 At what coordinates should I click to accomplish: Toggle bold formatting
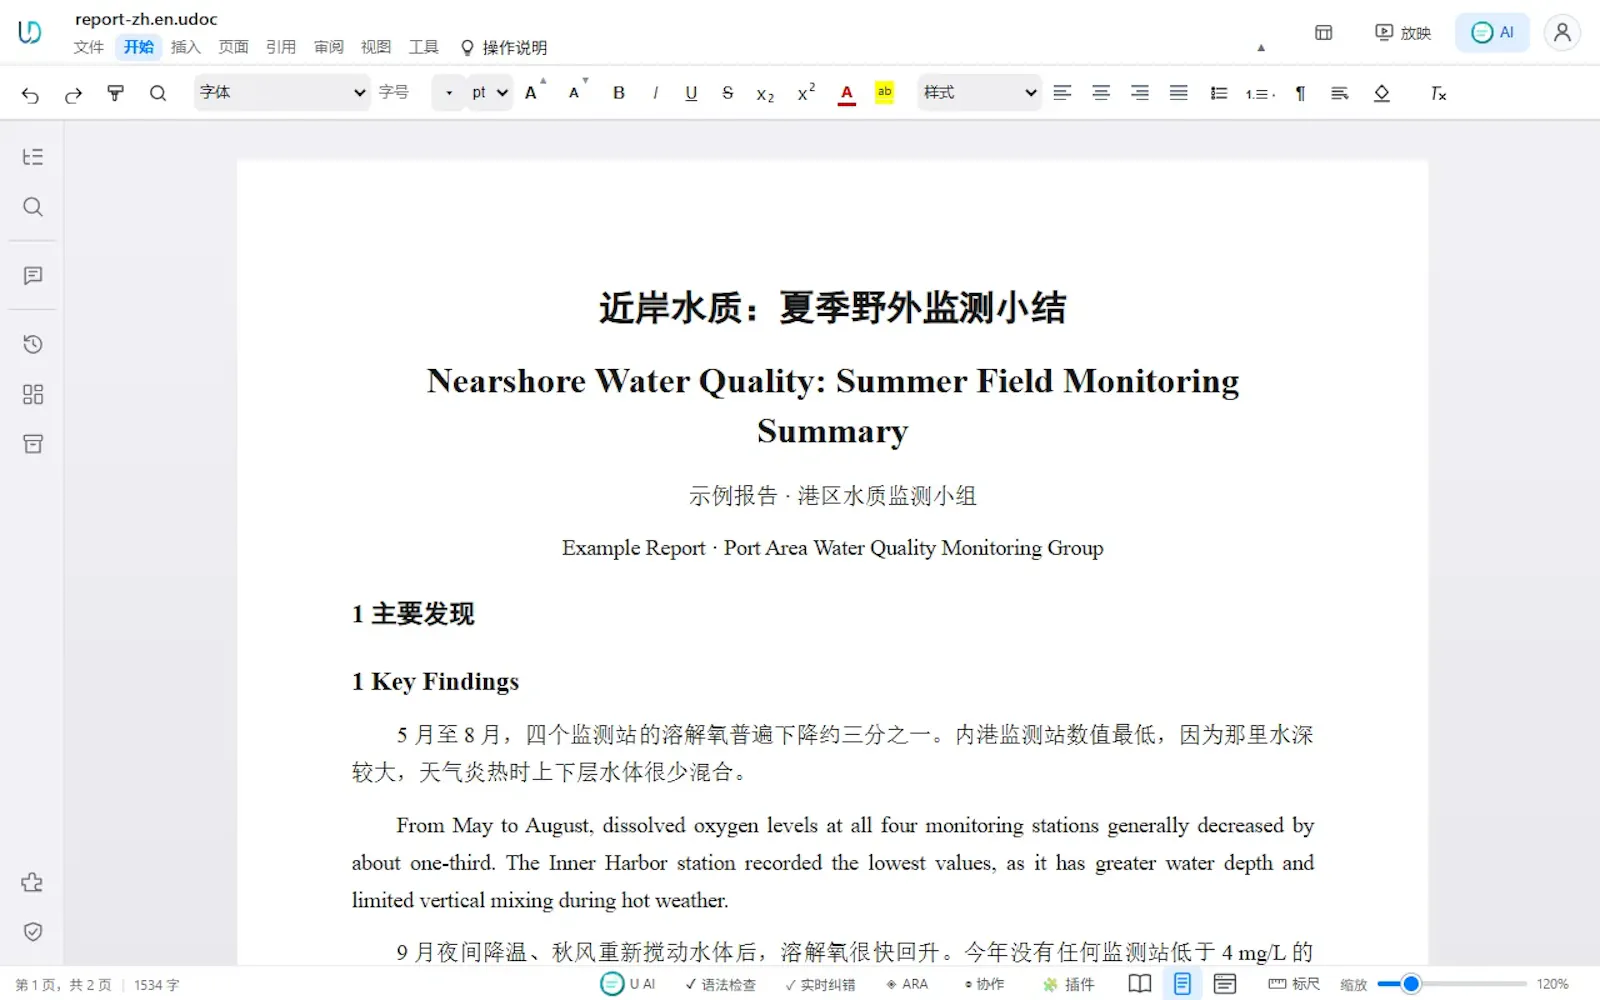[x=619, y=93]
